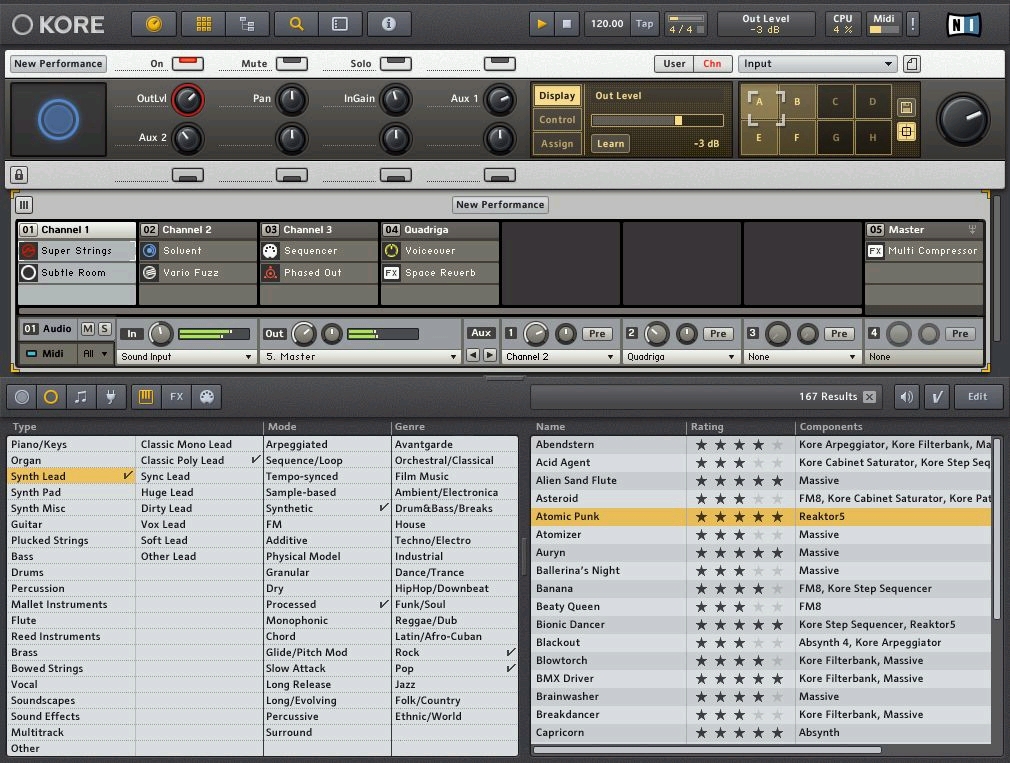Click the 120.00 tempo field
1010x763 pixels.
tap(607, 24)
